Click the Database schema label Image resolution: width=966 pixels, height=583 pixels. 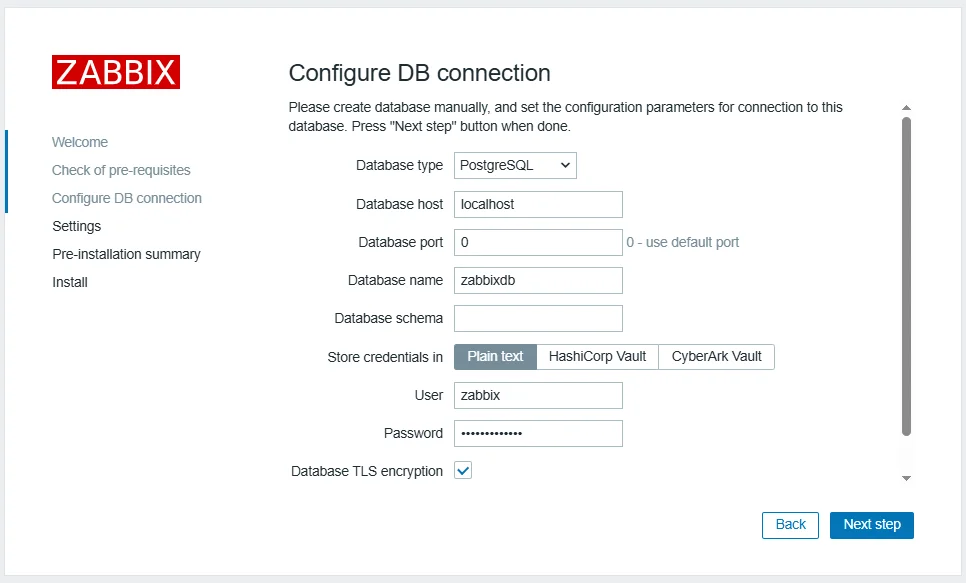pyautogui.click(x=389, y=318)
